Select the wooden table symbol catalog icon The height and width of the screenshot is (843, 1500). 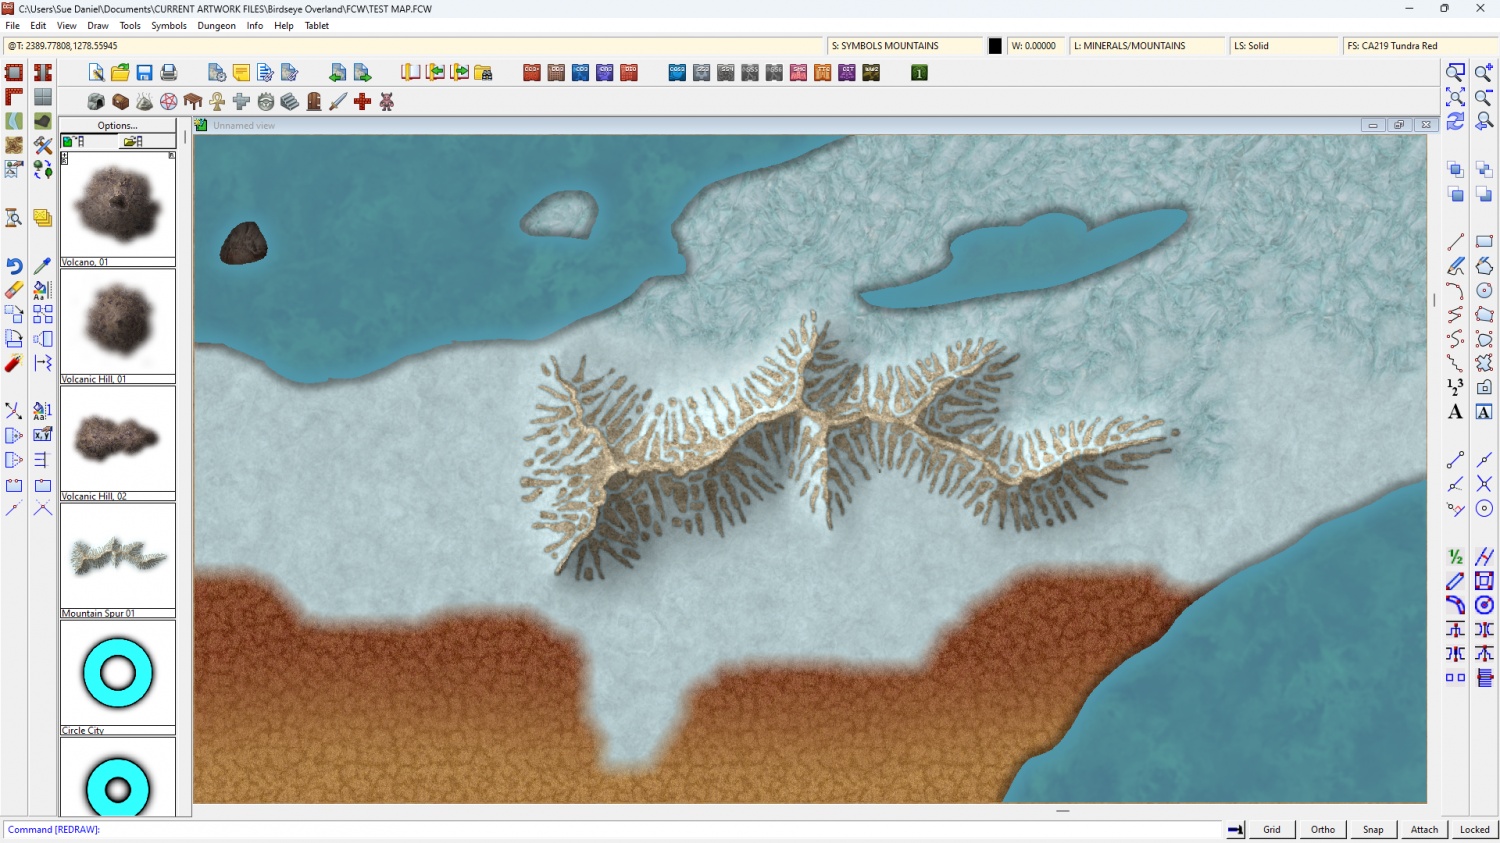(x=193, y=101)
